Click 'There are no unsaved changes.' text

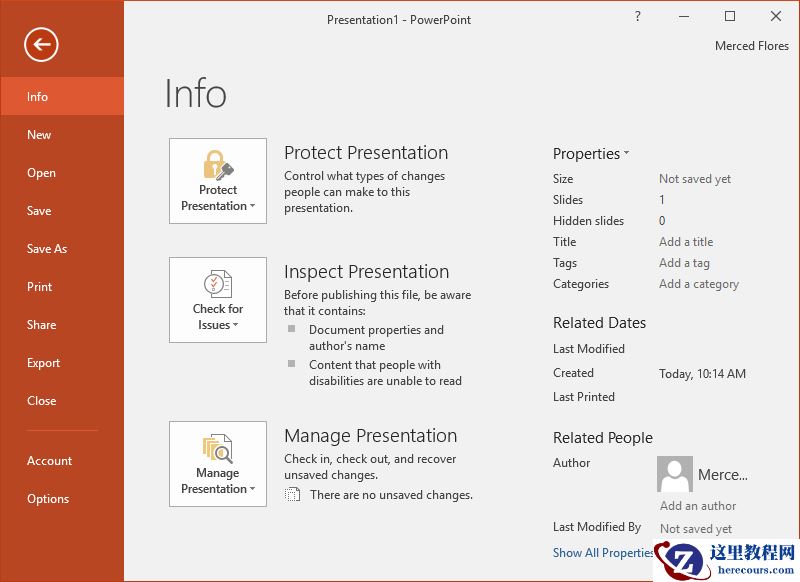[x=391, y=495]
